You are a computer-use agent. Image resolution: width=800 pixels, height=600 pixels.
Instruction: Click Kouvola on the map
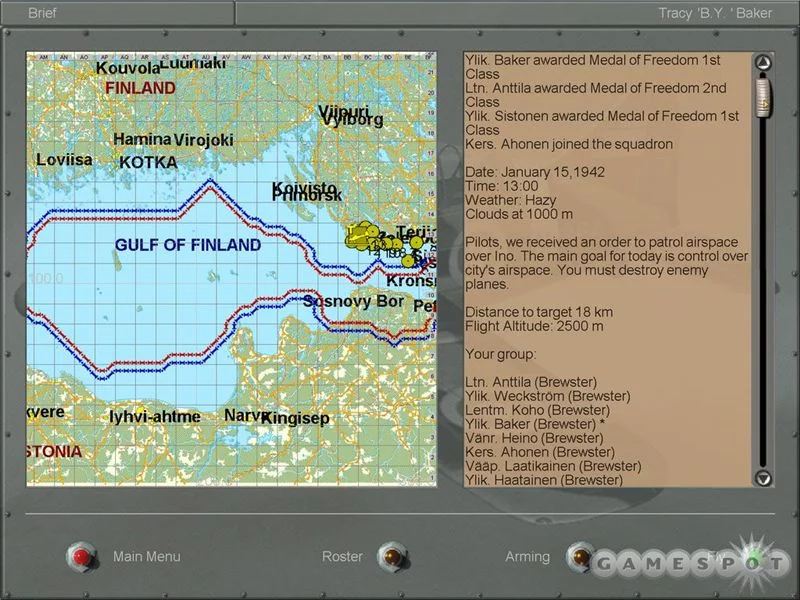[128, 68]
